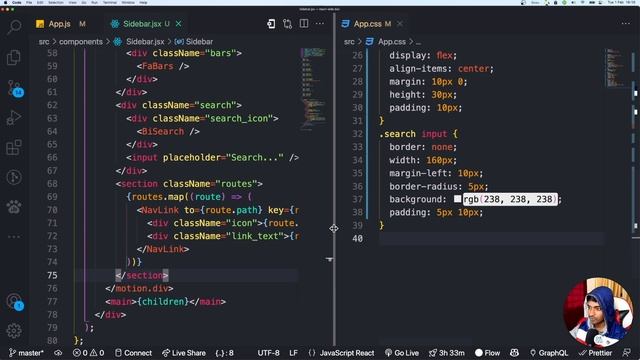The image size is (640, 360).
Task: Open the Accounts menu icon
Action: pos(15,301)
